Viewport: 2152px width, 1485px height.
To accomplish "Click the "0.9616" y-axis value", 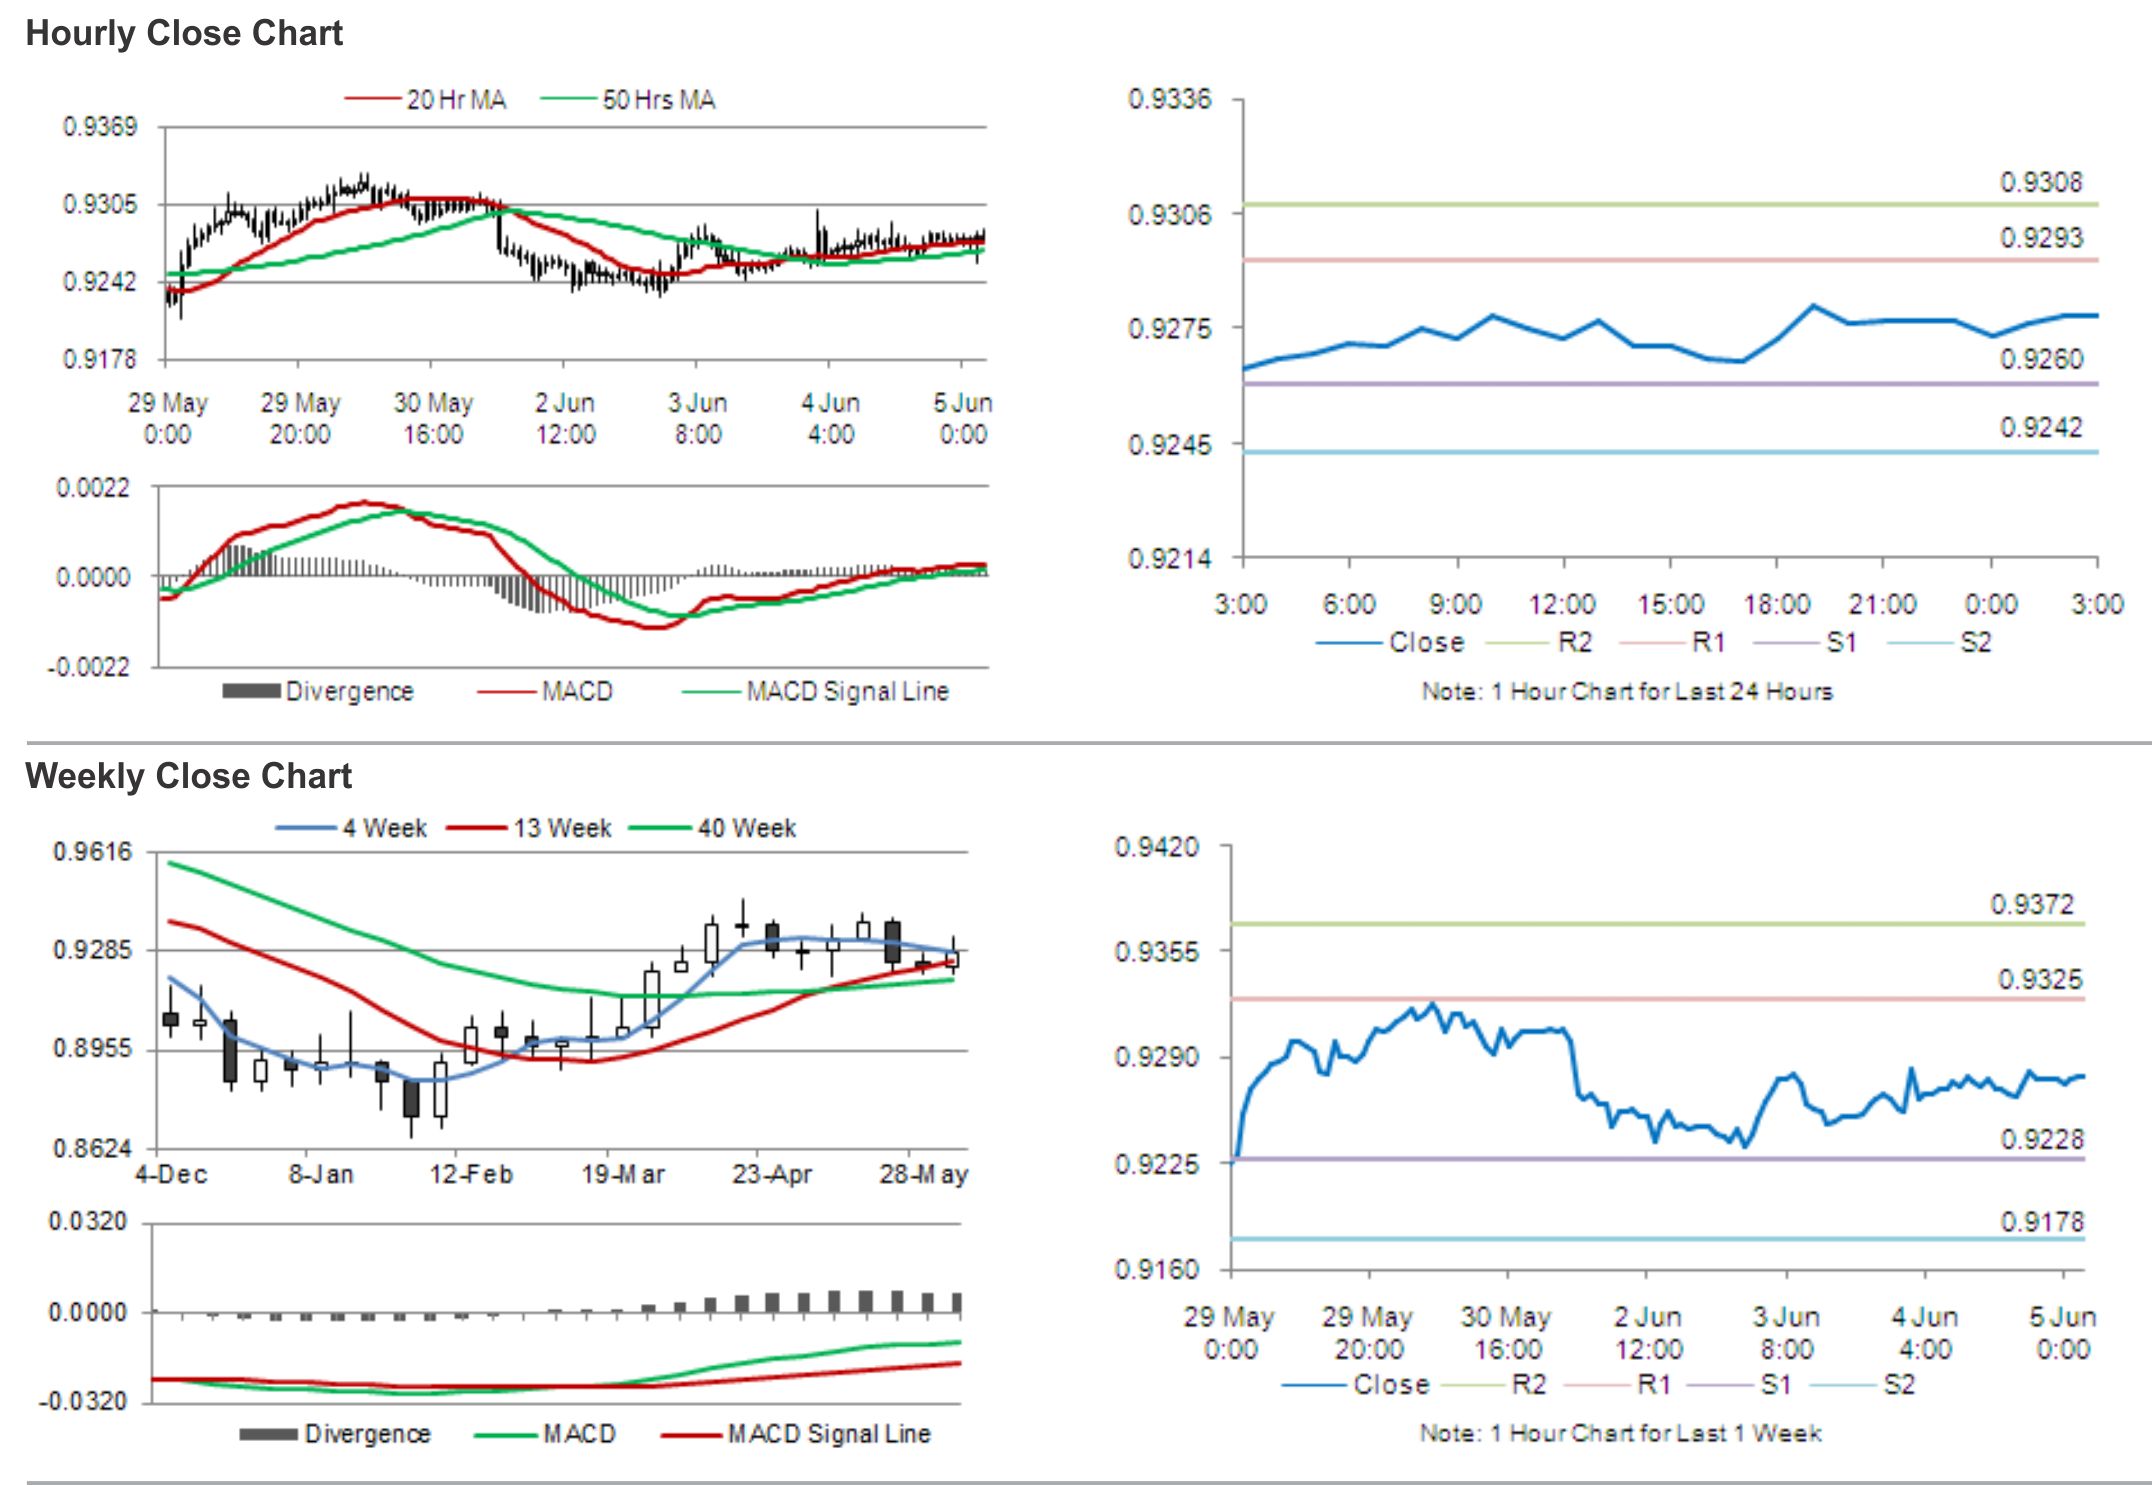I will (92, 851).
